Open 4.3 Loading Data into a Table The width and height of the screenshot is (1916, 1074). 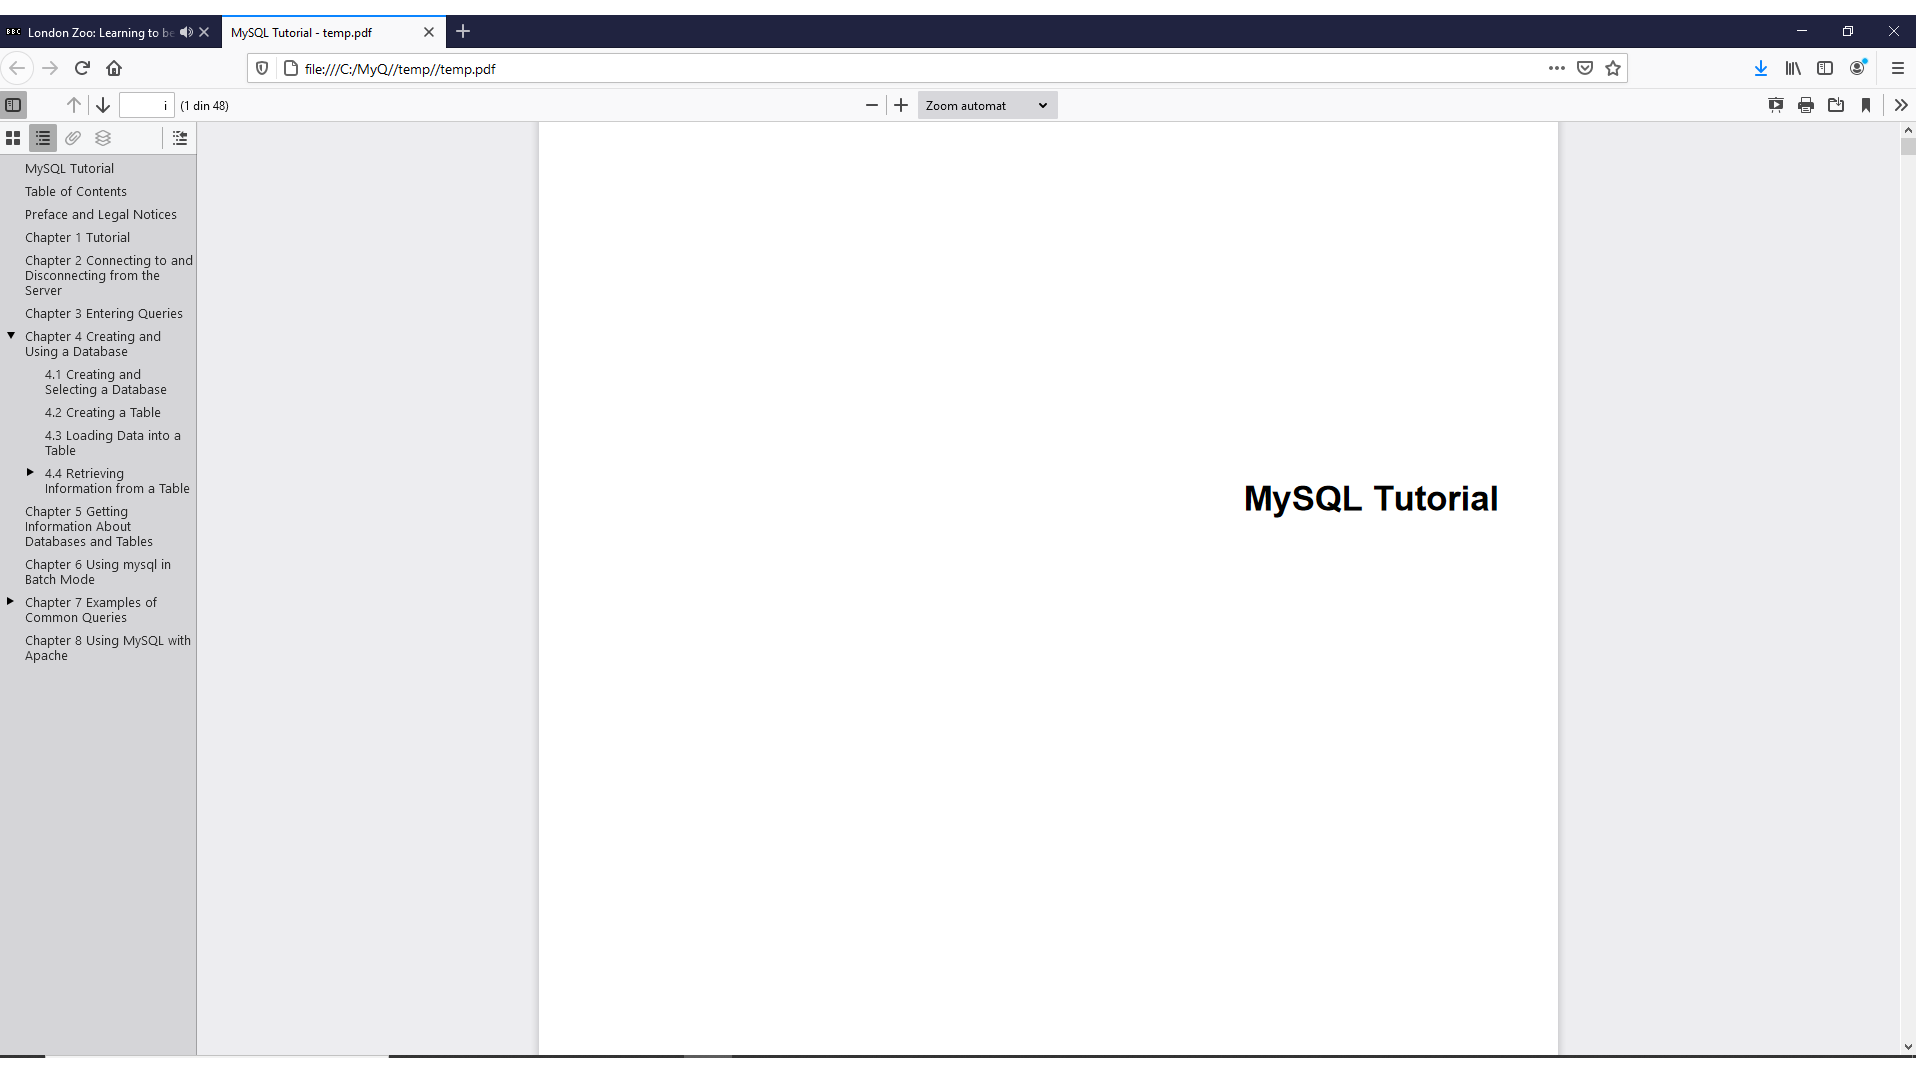(113, 443)
